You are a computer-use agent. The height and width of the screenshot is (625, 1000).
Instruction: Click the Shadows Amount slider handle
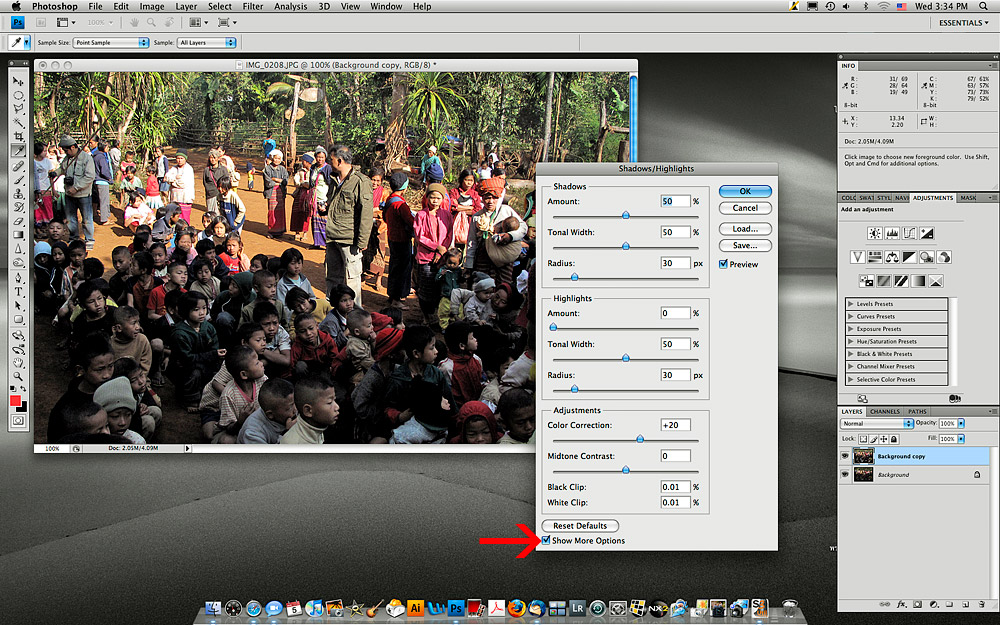[626, 215]
